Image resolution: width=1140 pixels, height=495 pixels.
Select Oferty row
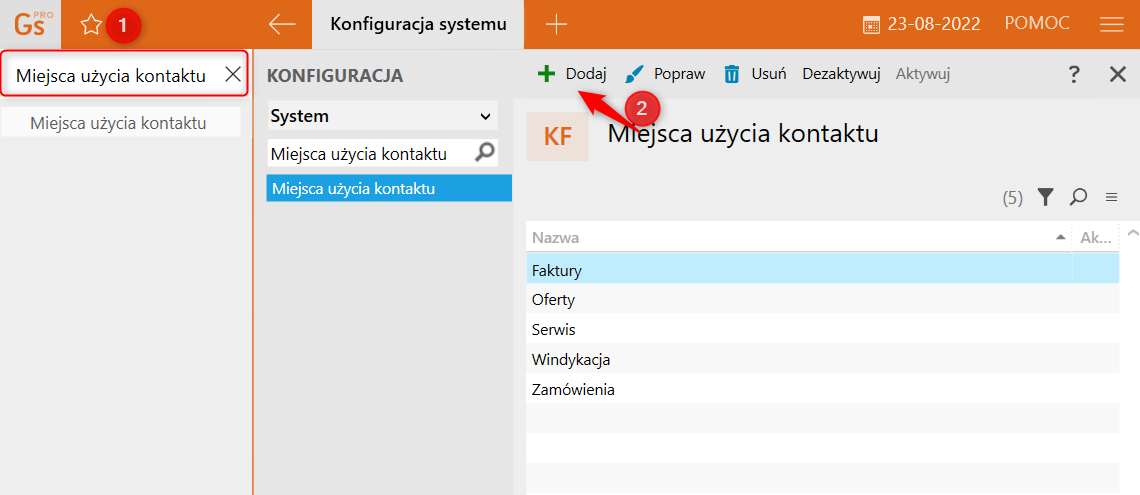click(822, 299)
